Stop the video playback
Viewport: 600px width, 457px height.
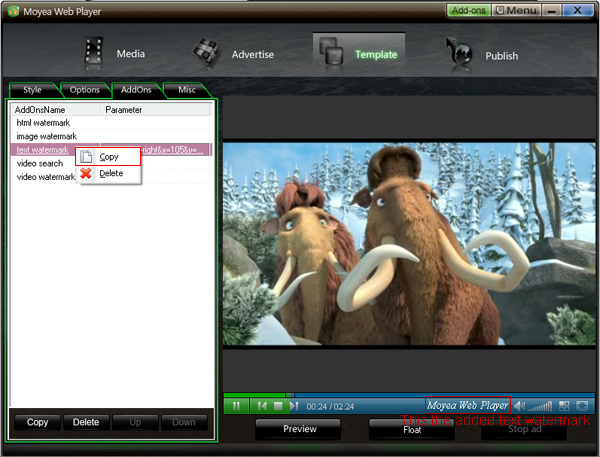278,406
